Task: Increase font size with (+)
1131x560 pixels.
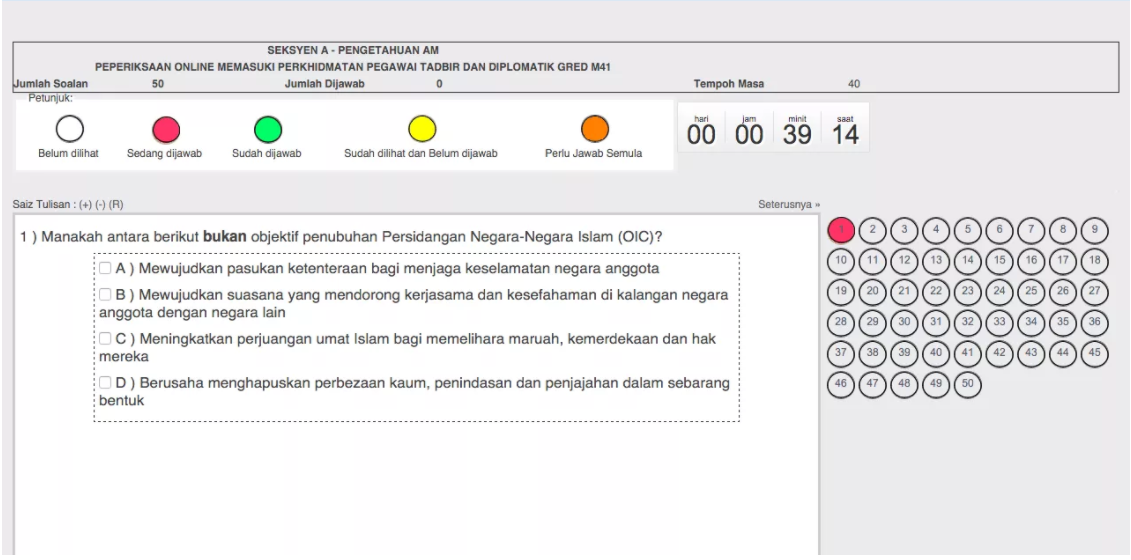Action: [86, 204]
